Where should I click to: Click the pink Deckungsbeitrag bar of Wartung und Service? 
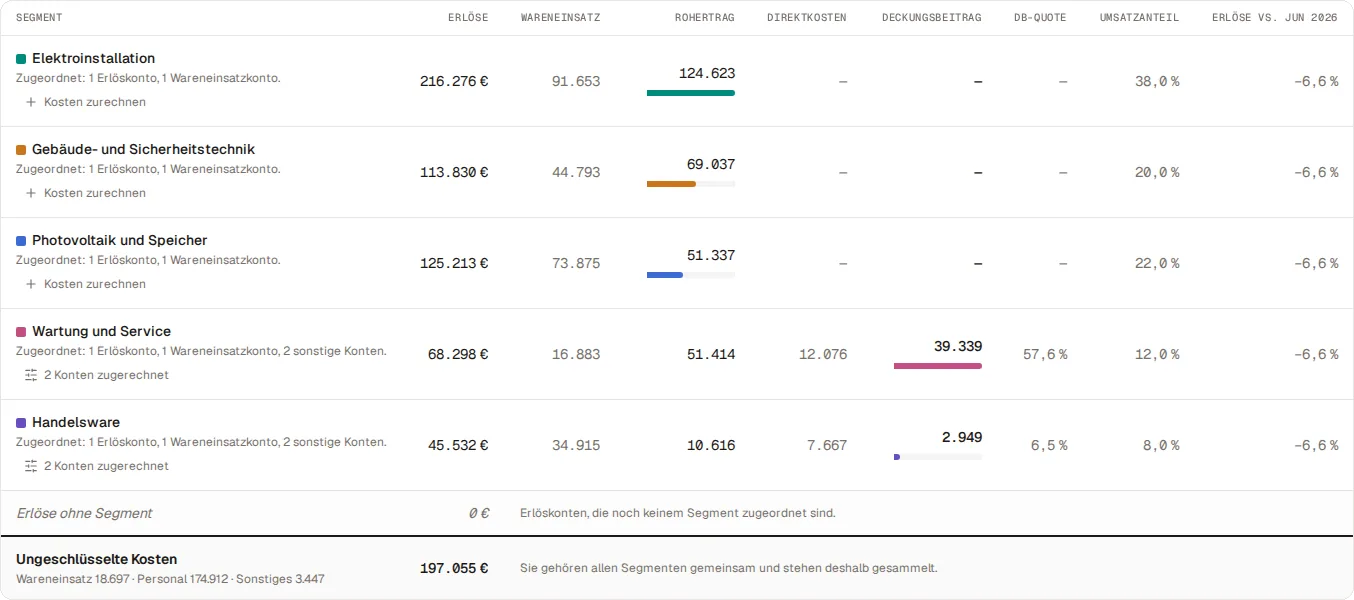[938, 366]
